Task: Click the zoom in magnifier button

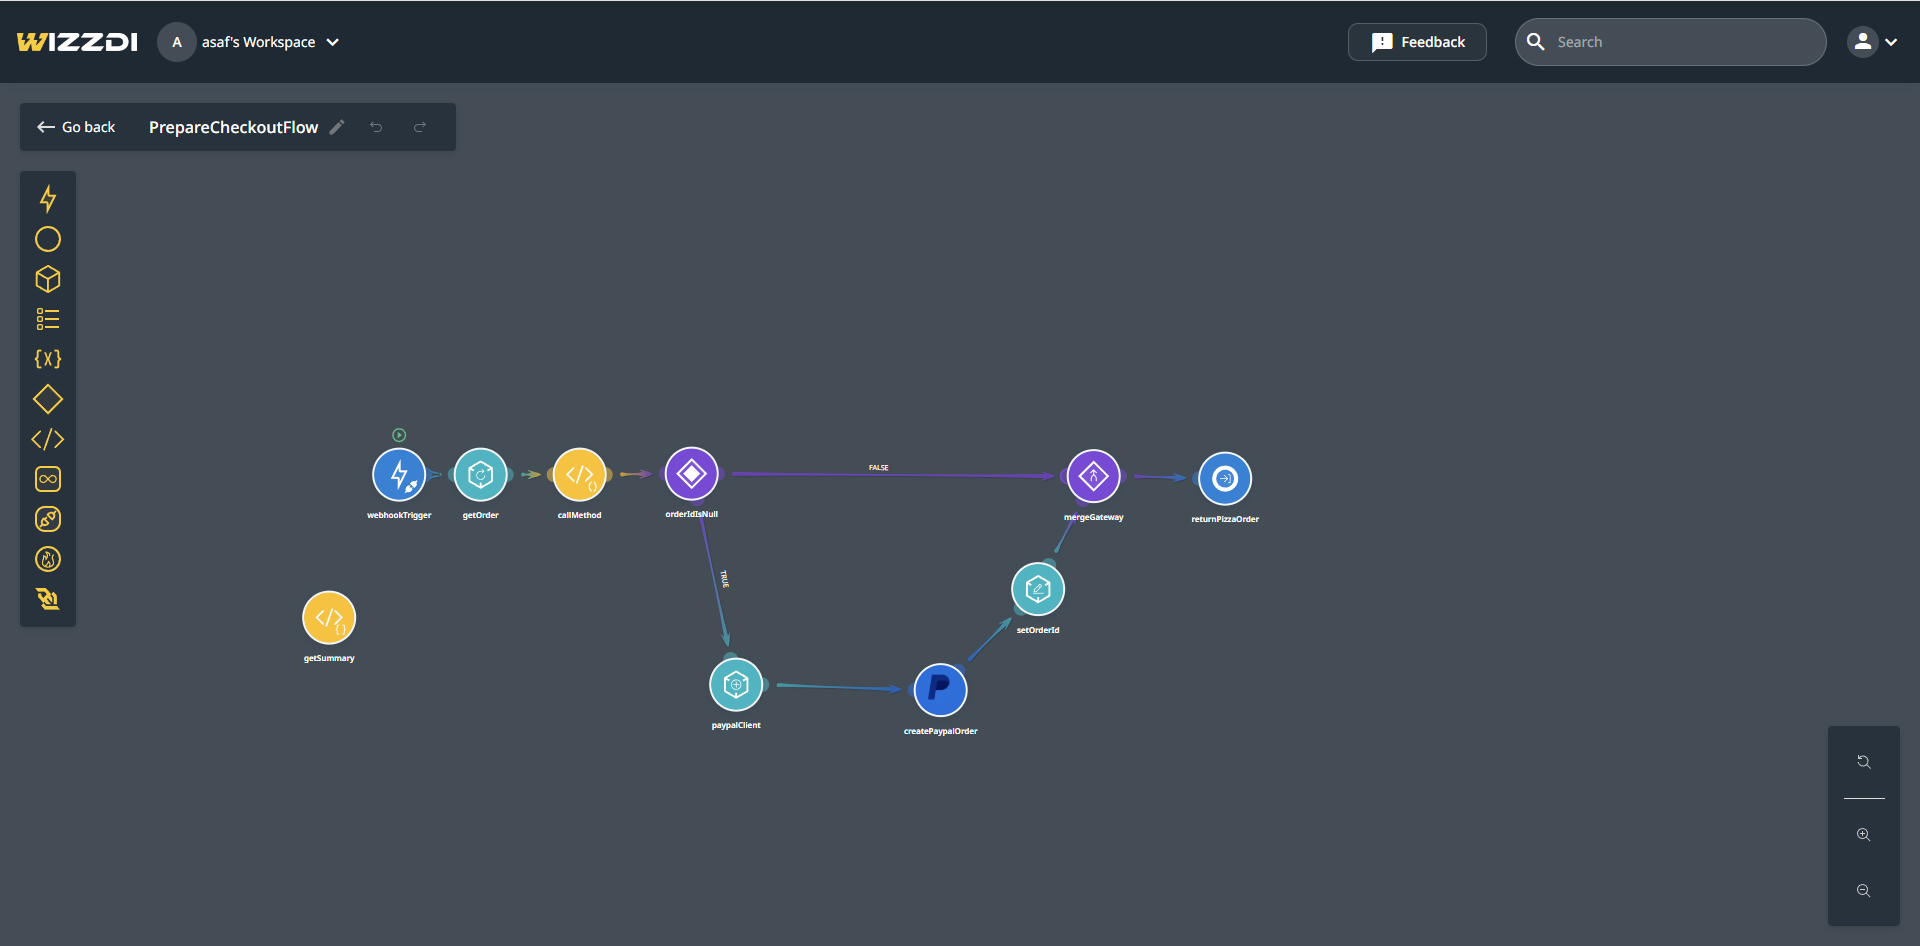Action: pos(1863,835)
